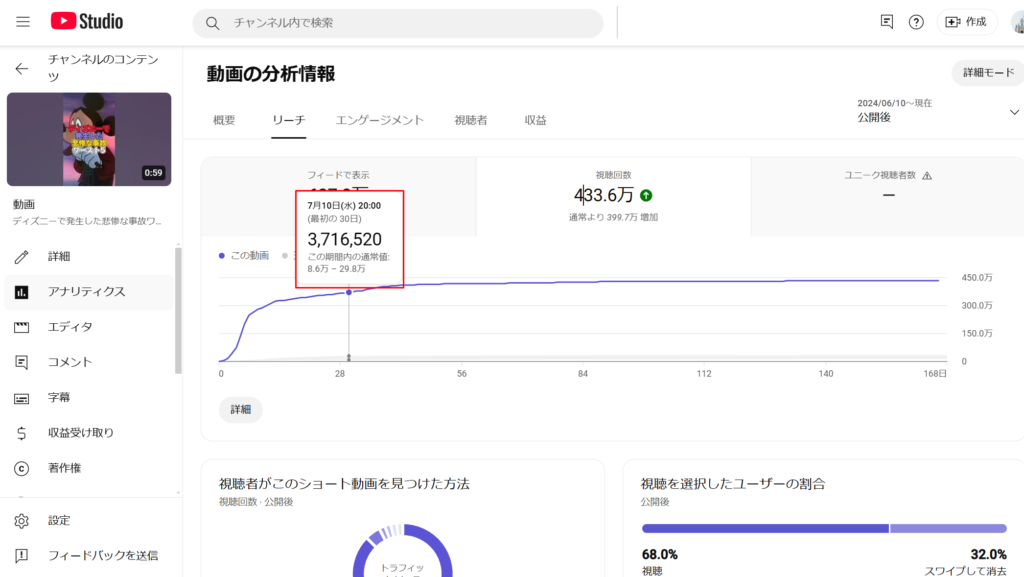Screen dimensions: 1024x577
Task: Open the hamburger navigation menu
Action: pos(23,21)
